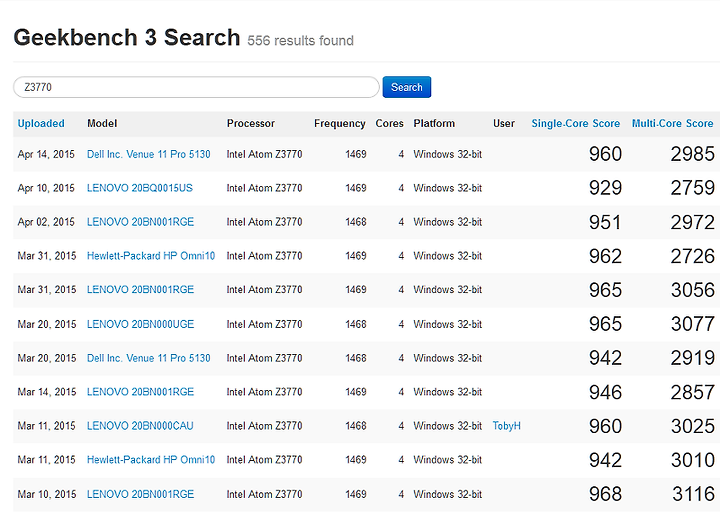Screen dimensions: 720x514
Task: Open Hewlett-Packard HP Omni10 Mar 31 result
Action: point(151,256)
